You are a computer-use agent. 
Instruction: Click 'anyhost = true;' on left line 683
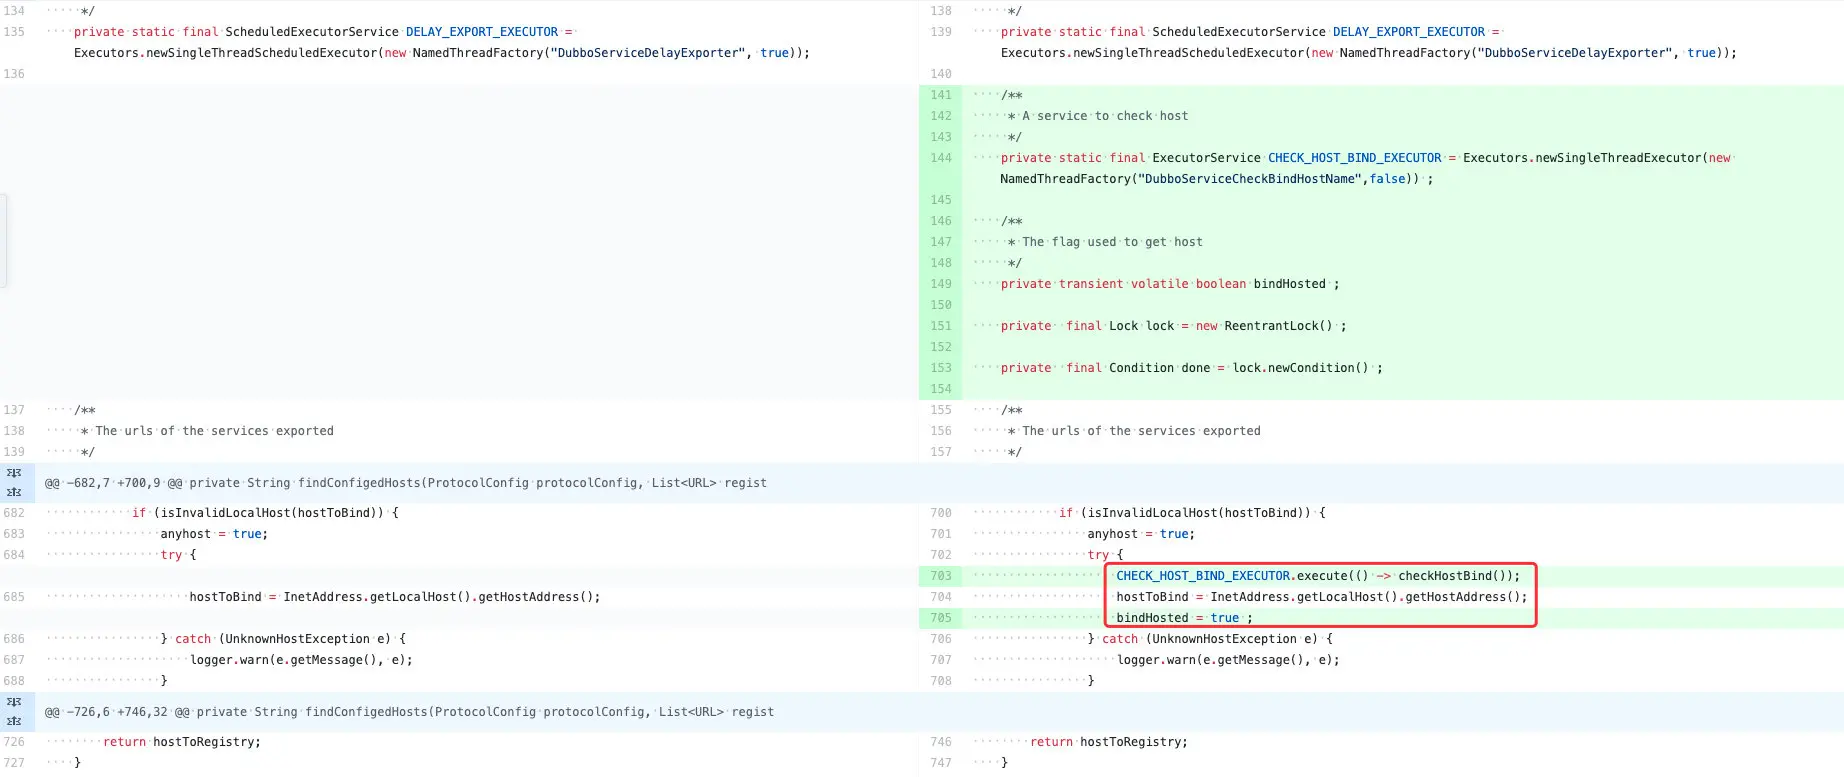pyautogui.click(x=215, y=534)
